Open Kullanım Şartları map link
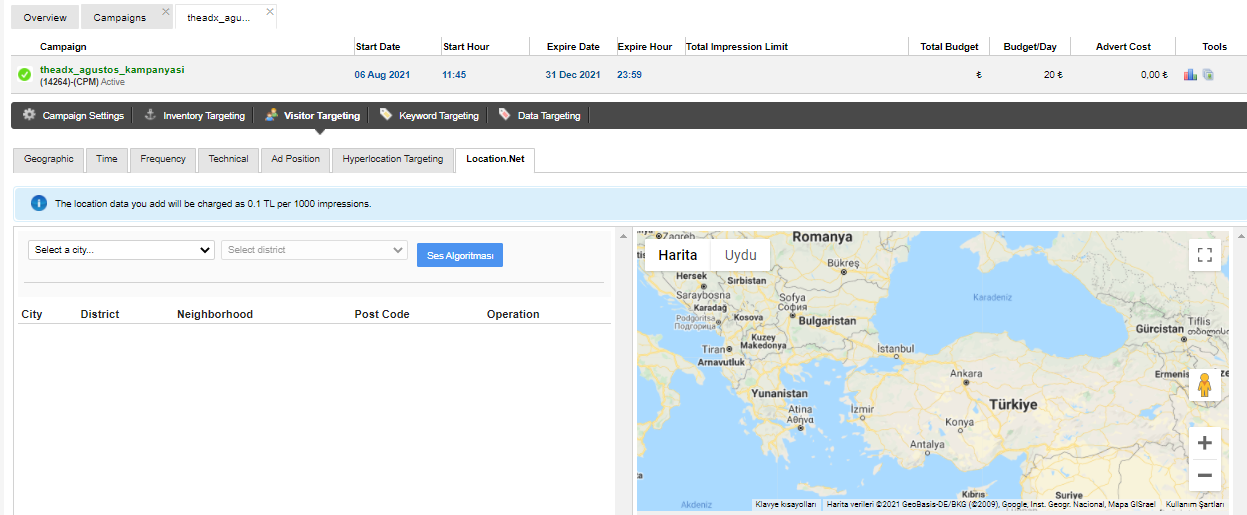Screen dimensions: 1247x515 tap(1195, 505)
